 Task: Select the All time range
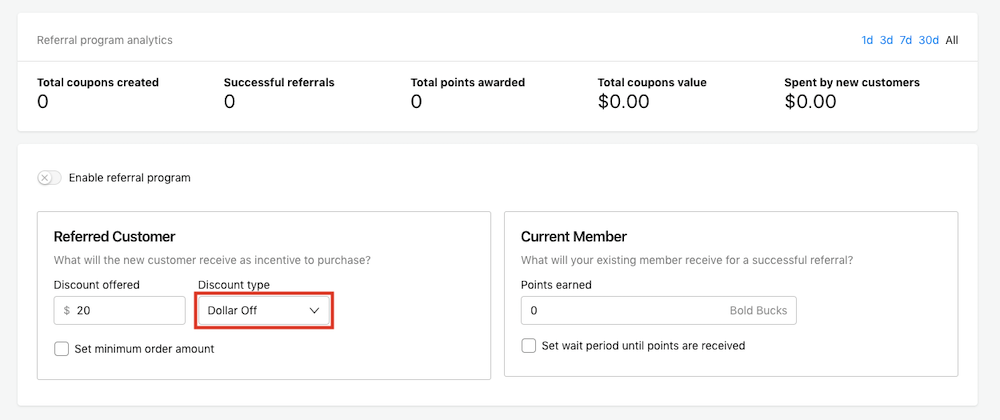tap(952, 40)
